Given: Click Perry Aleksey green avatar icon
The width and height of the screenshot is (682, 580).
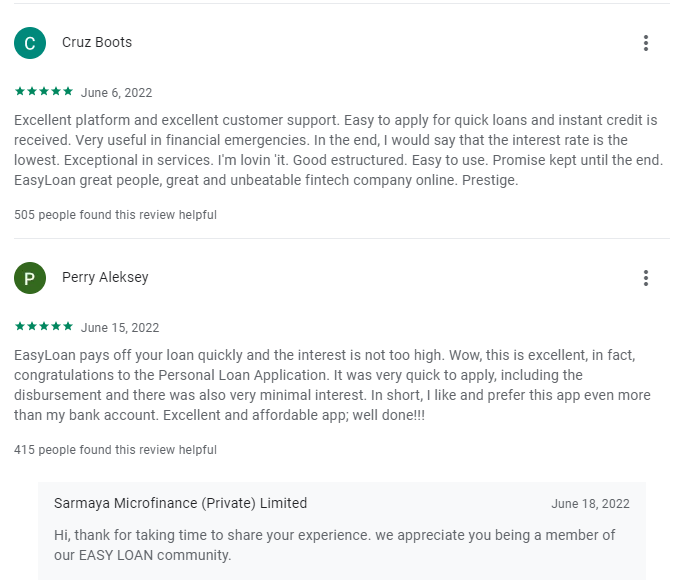Looking at the screenshot, I should pyautogui.click(x=30, y=278).
